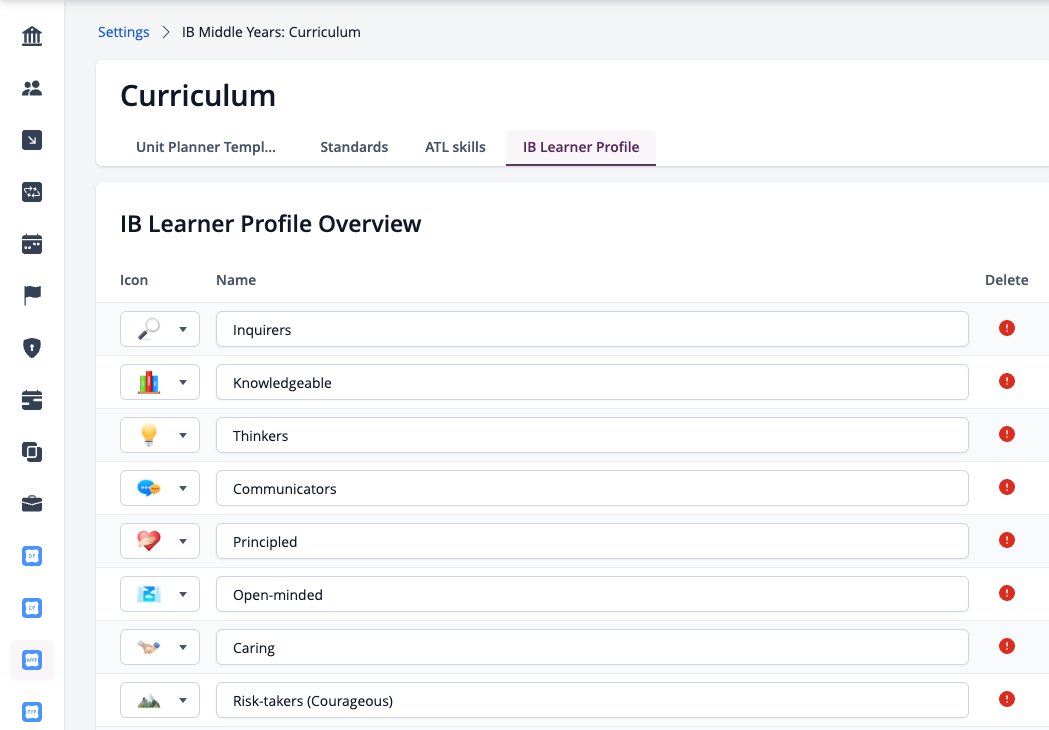Delete the Open-minded profile attribute
Screen dimensions: 1049x730
click(1006, 594)
